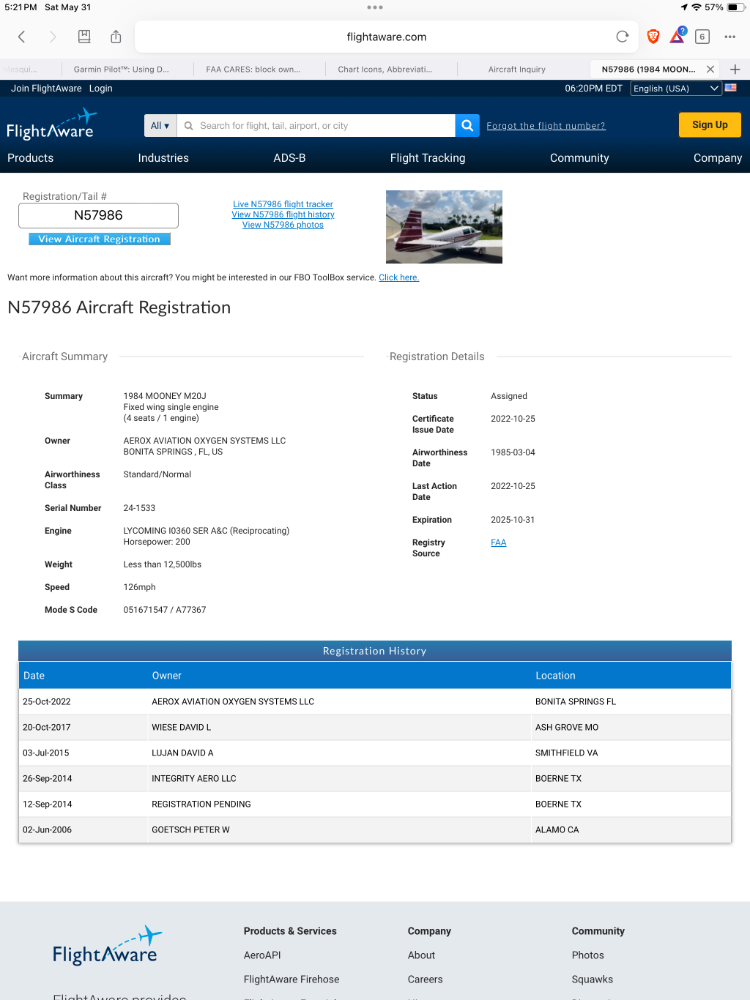Click the Photos footer link
Screen dimensions: 750x1000
click(588, 955)
